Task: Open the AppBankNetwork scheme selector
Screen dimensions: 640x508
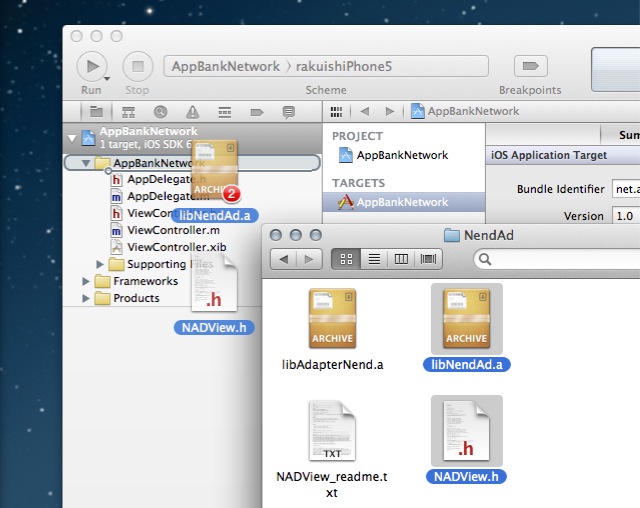Action: pyautogui.click(x=226, y=66)
